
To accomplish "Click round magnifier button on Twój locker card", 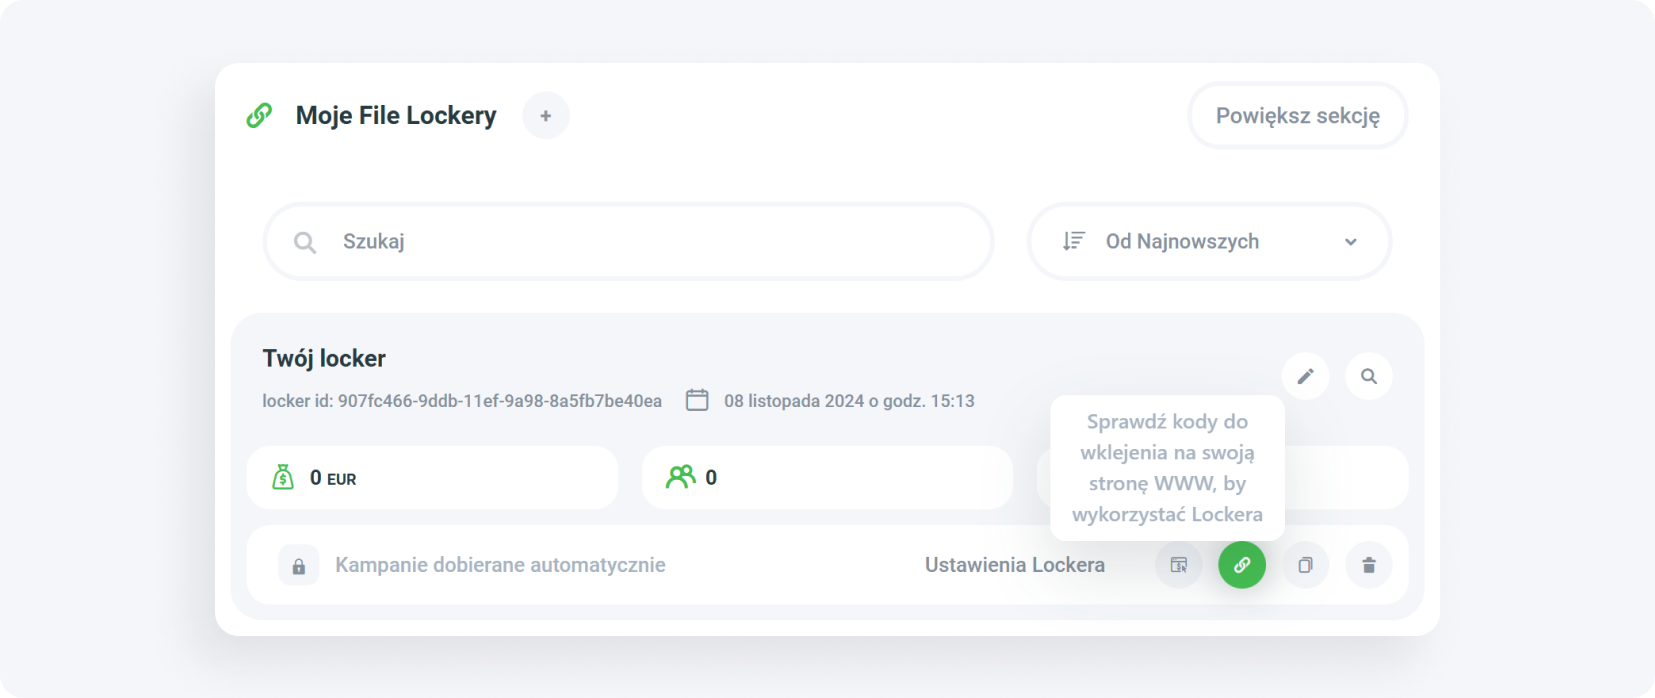I will click(x=1369, y=376).
